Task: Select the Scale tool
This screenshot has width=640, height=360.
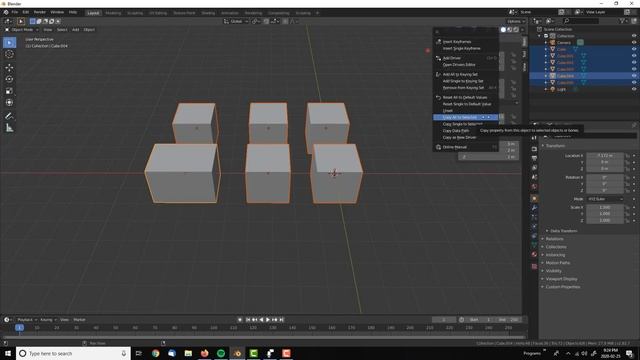Action: point(9,91)
